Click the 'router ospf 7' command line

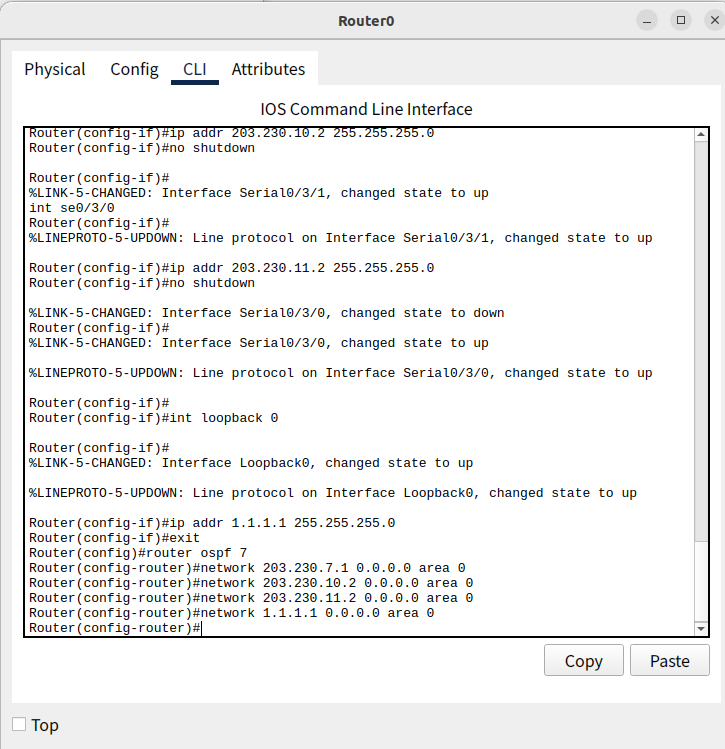[x=138, y=553]
